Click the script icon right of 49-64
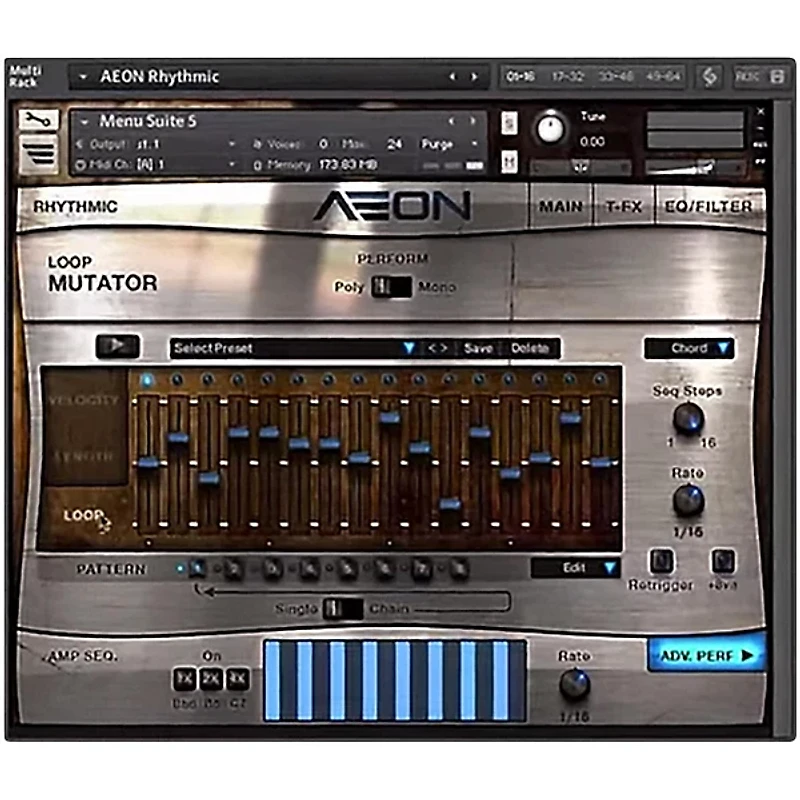Image resolution: width=800 pixels, height=800 pixels. pyautogui.click(x=710, y=77)
